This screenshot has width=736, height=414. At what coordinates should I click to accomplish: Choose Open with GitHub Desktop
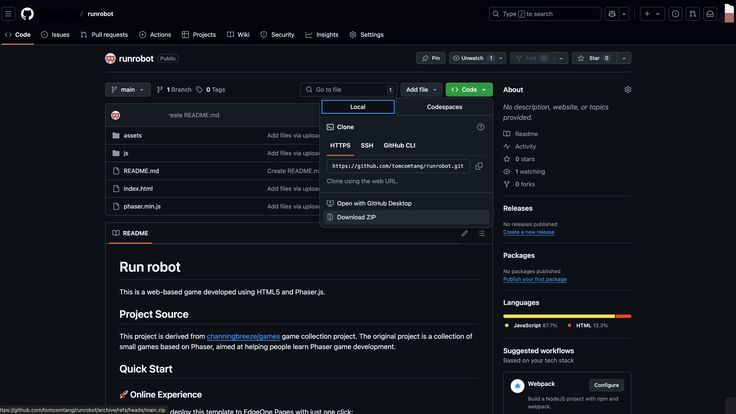point(406,203)
